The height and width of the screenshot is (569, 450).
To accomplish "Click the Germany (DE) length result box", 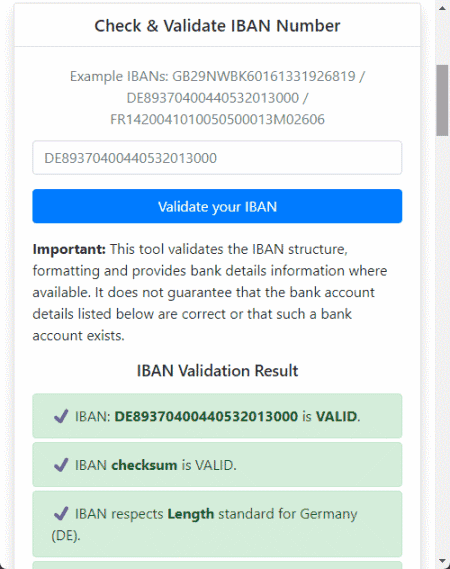I will pyautogui.click(x=217, y=524).
